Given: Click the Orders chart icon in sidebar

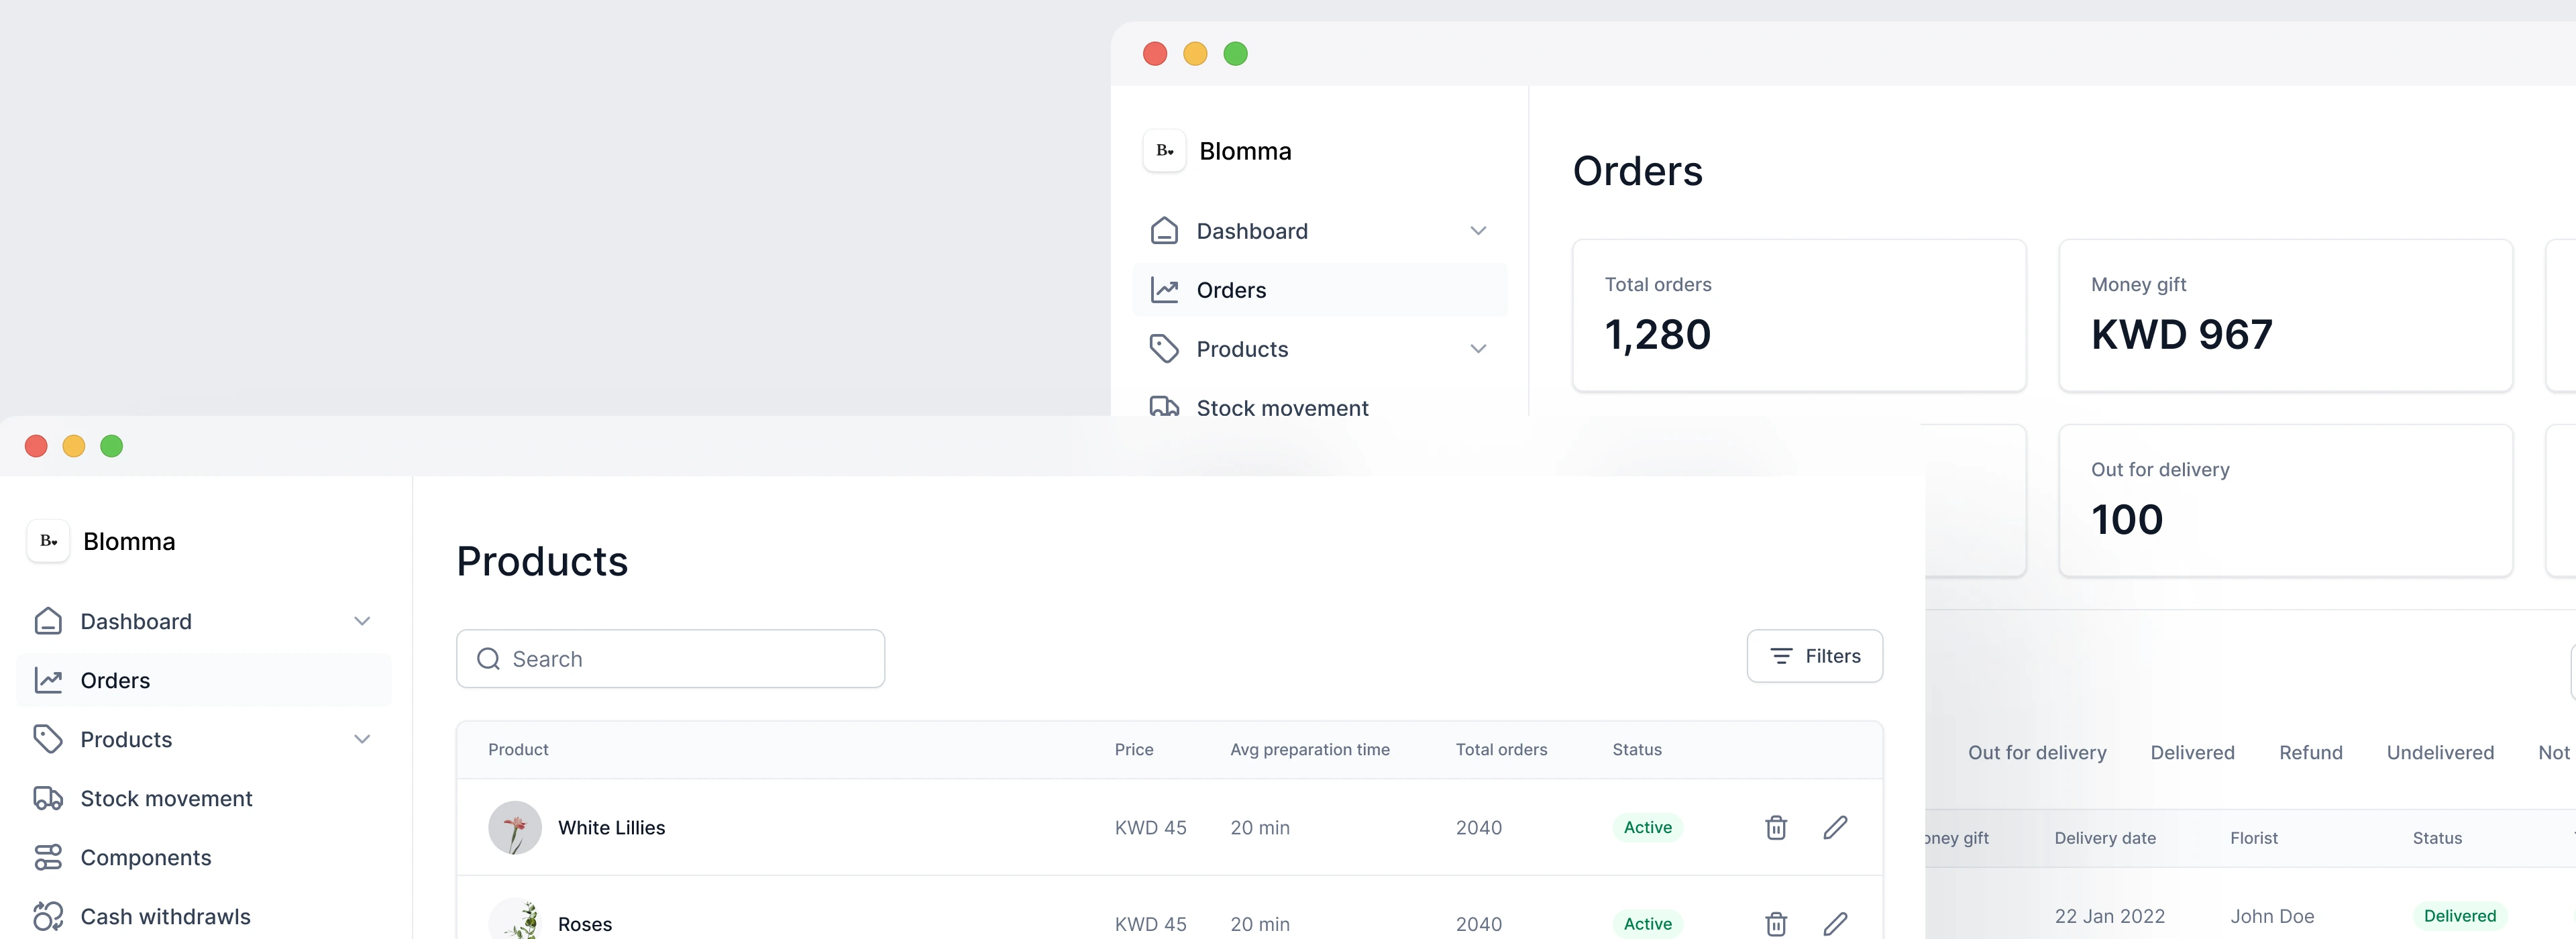Looking at the screenshot, I should coord(49,680).
